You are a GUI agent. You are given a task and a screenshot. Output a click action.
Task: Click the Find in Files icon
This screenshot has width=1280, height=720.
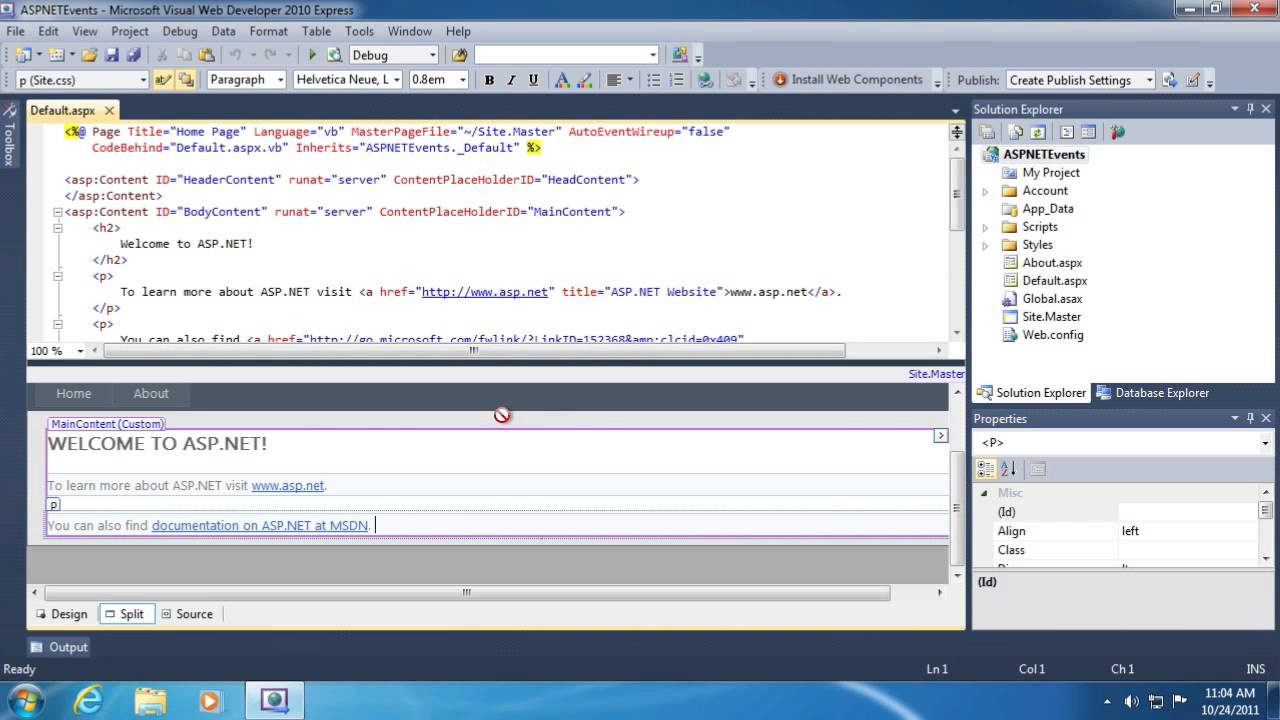459,55
